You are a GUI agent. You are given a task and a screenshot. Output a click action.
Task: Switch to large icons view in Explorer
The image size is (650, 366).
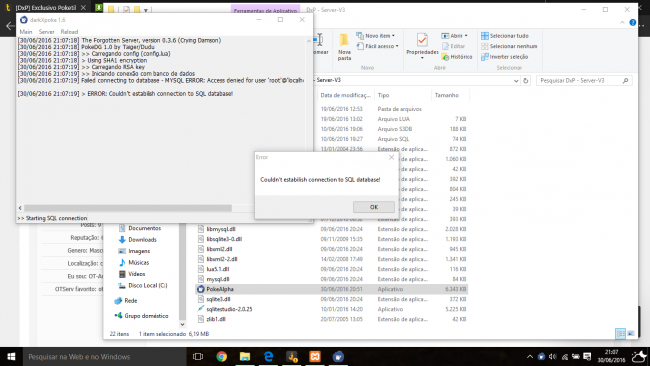pyautogui.click(x=631, y=333)
